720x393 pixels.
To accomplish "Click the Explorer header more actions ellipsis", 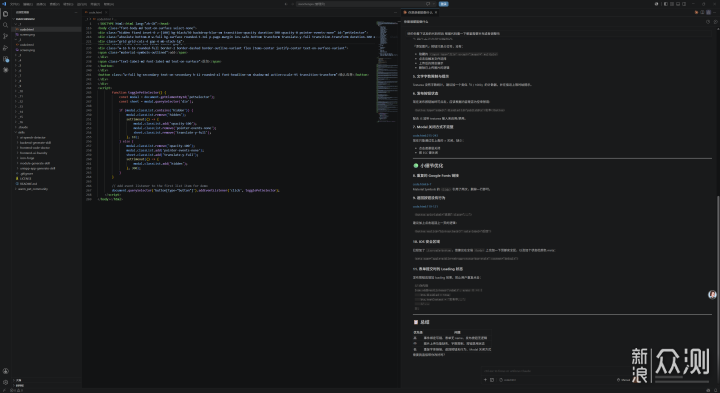I will [76, 12].
